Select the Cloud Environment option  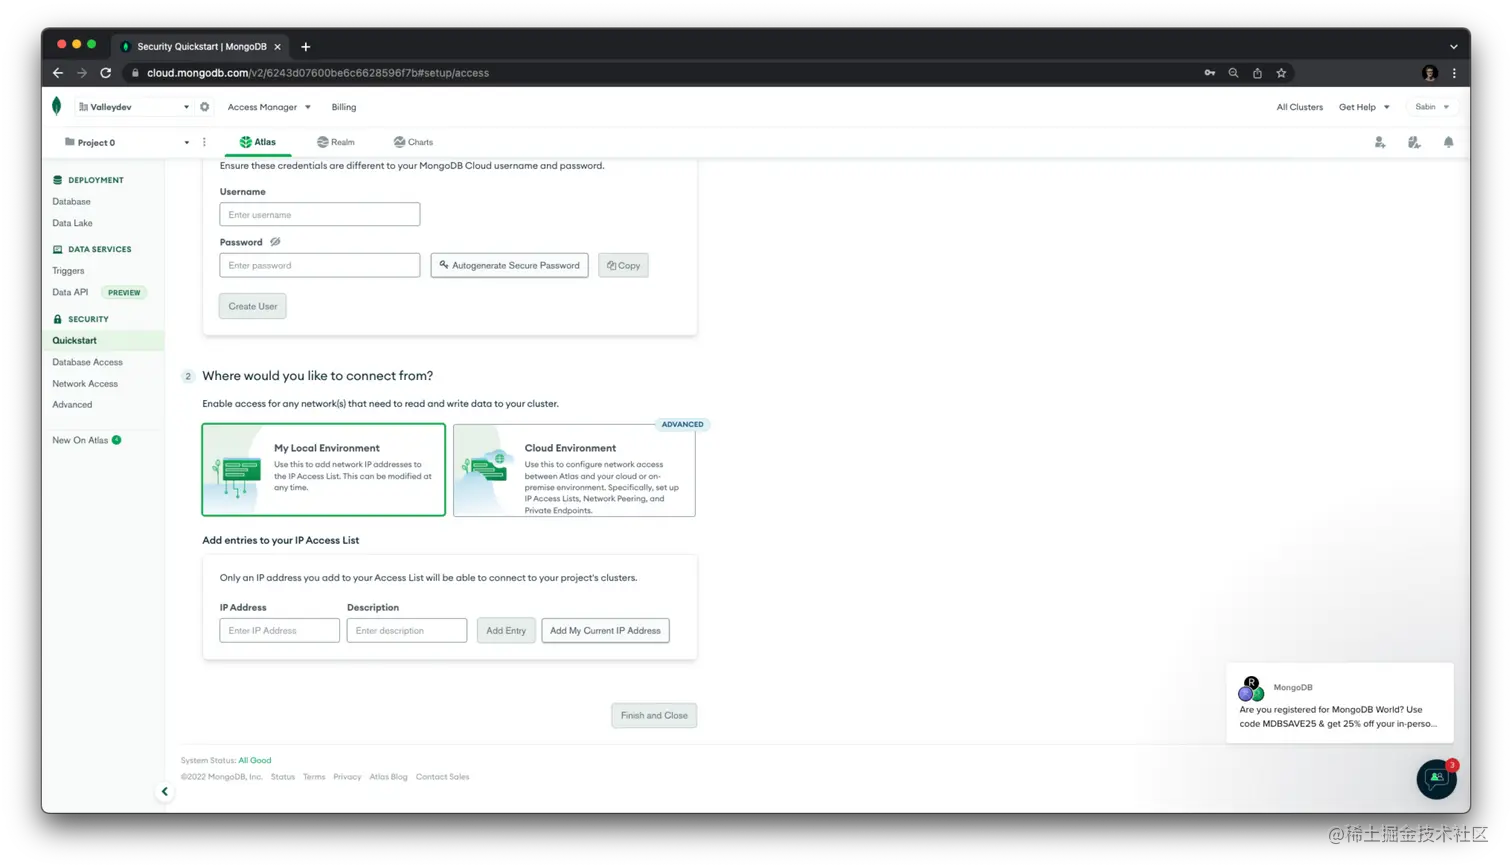pos(574,470)
